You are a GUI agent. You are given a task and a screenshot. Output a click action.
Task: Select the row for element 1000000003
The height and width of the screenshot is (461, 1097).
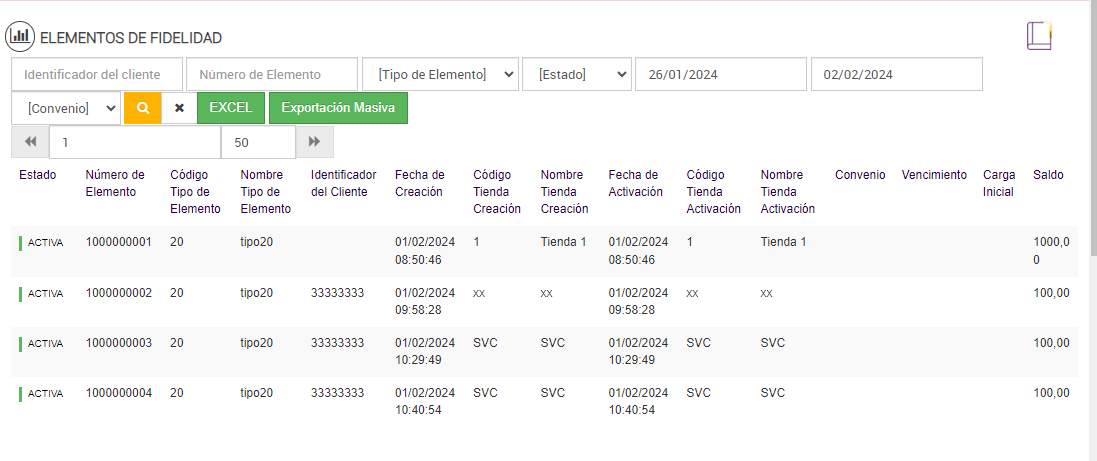click(x=119, y=343)
